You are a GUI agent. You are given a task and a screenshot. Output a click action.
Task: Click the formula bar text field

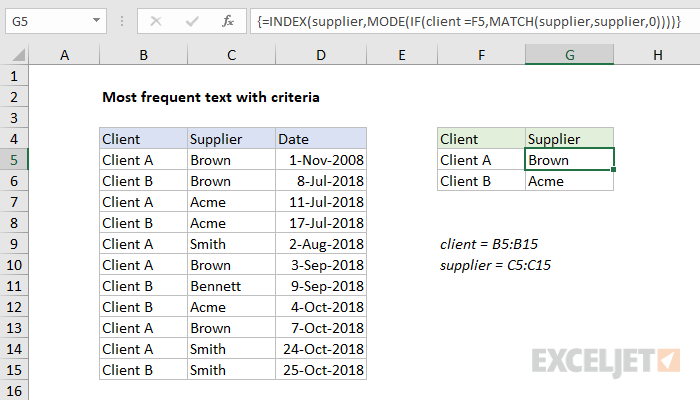[475, 21]
